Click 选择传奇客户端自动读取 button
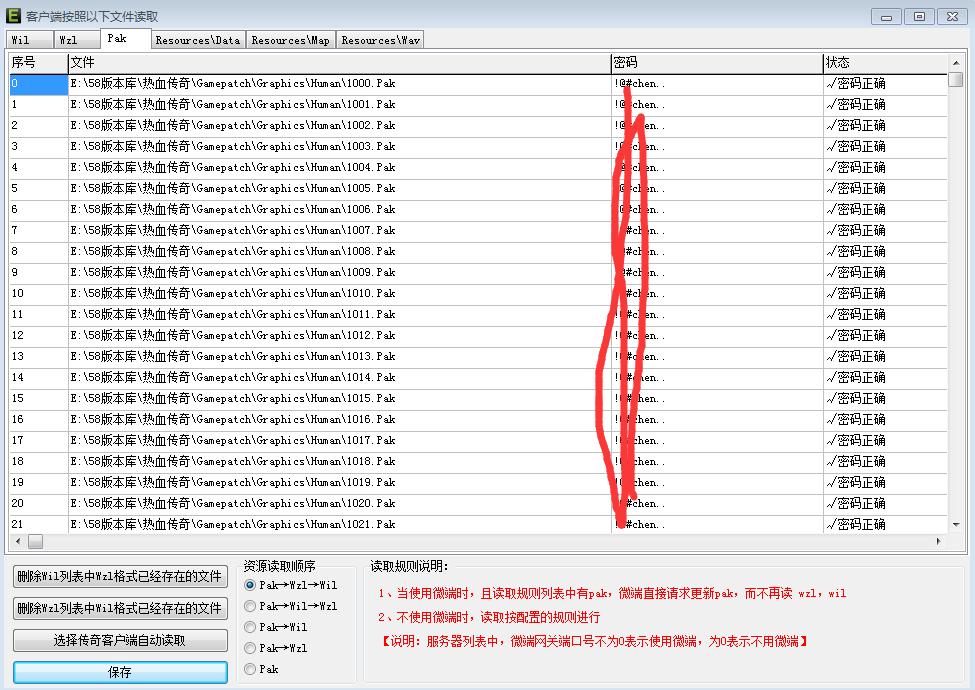 pyautogui.click(x=120, y=640)
